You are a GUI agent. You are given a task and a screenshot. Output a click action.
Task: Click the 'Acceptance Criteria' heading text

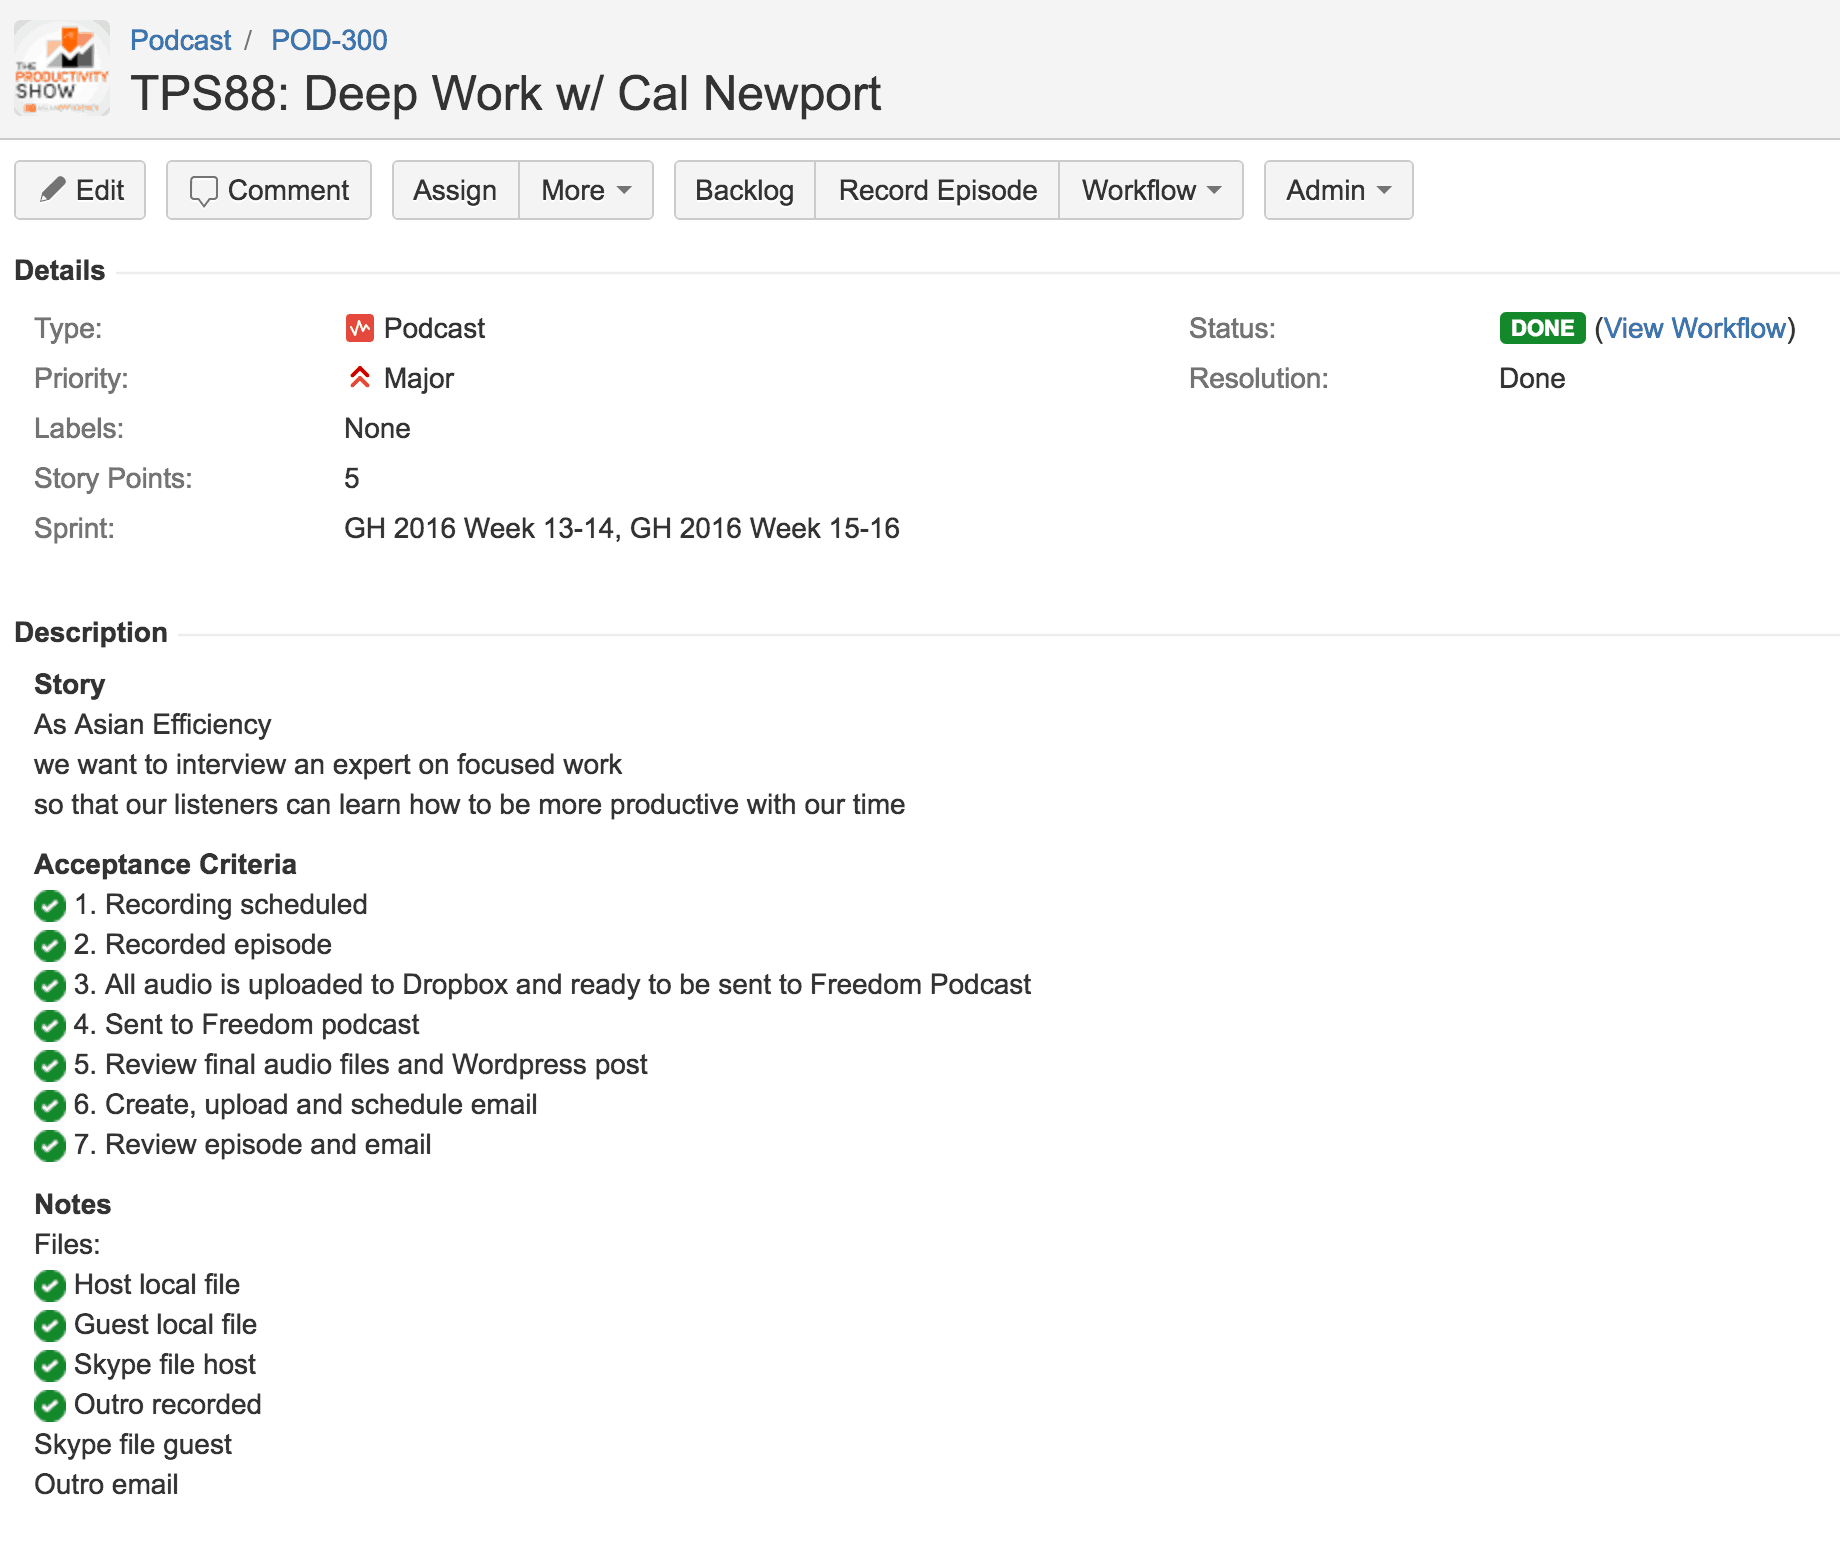tap(166, 864)
